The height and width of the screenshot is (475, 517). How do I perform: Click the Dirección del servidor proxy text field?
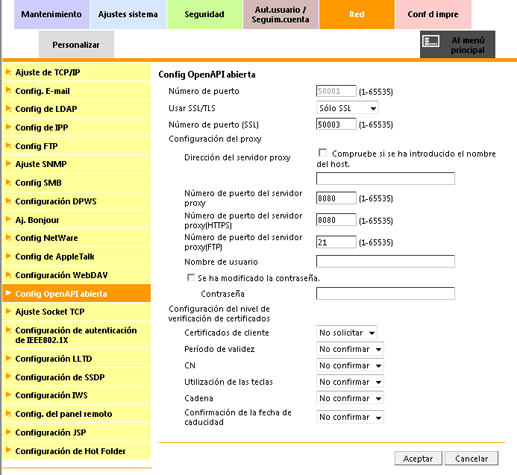tap(385, 178)
